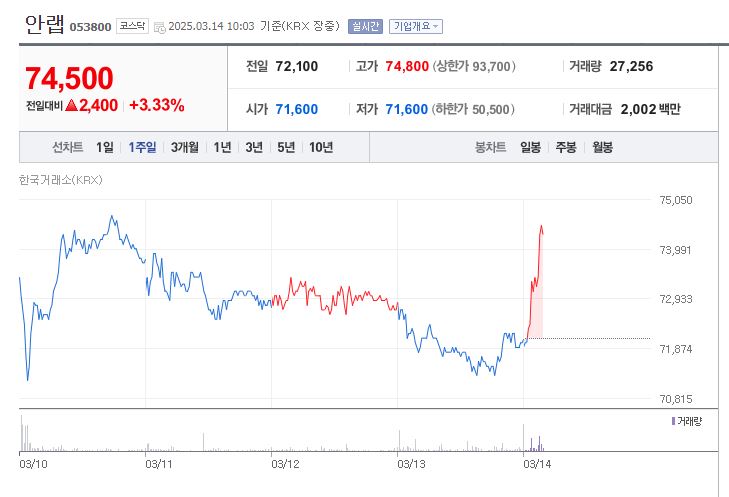
Task: Click the 안랩 stock name heading
Action: (43, 25)
